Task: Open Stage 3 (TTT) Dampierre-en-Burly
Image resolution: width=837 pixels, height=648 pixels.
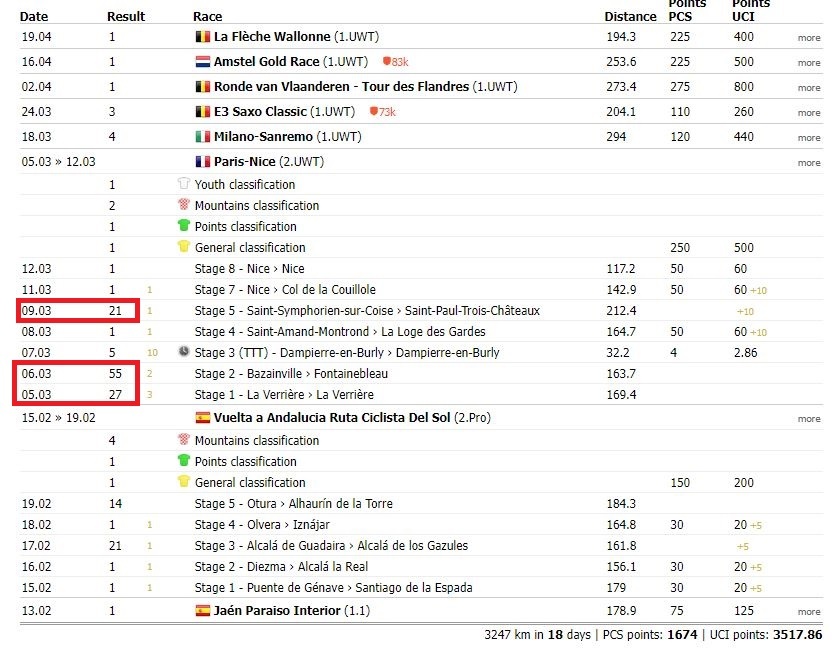Action: pyautogui.click(x=347, y=353)
